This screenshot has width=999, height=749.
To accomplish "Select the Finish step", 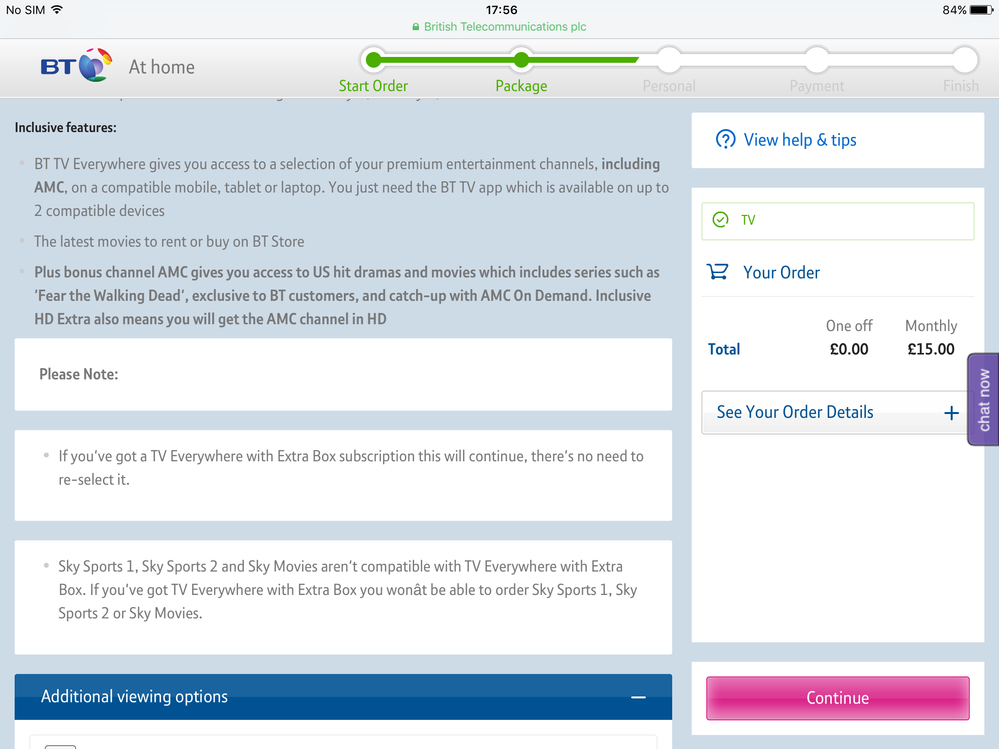I will pos(961,86).
